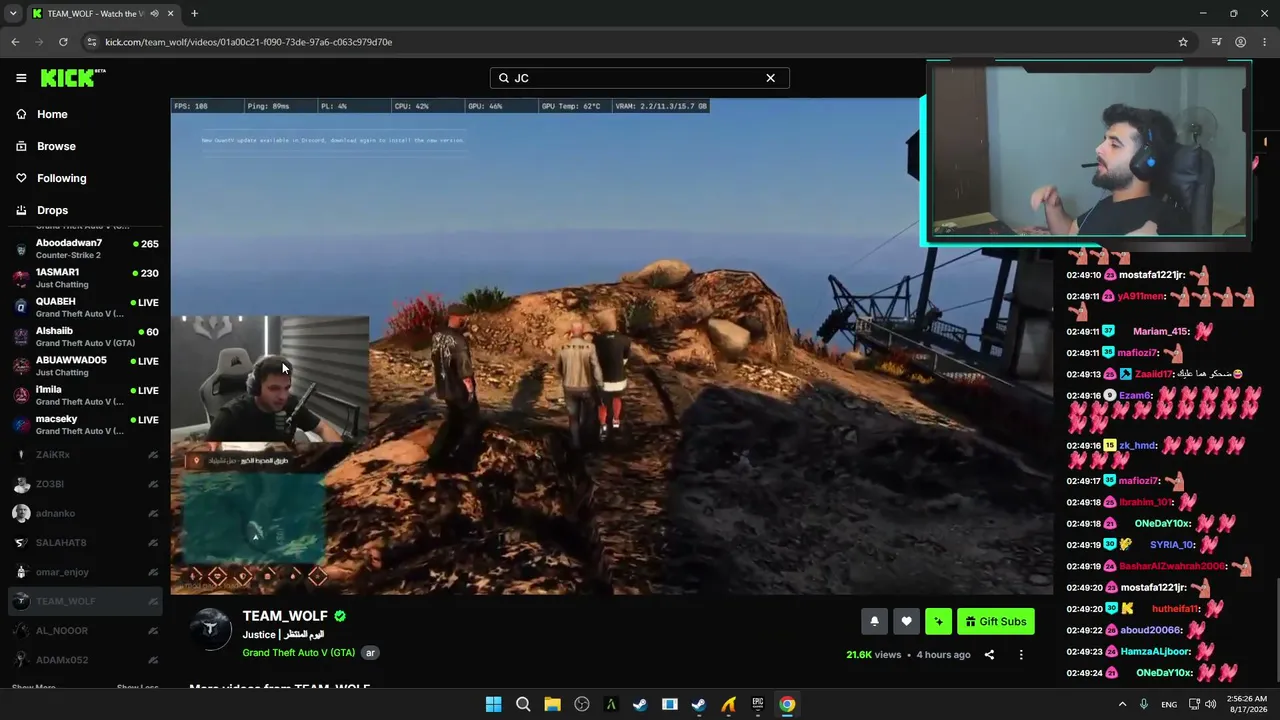Click the 'ar' language tag
Screen dimensions: 1280x720
[370, 653]
